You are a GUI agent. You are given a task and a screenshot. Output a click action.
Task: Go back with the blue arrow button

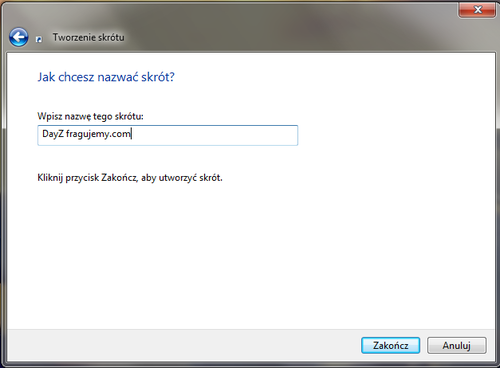tap(19, 37)
